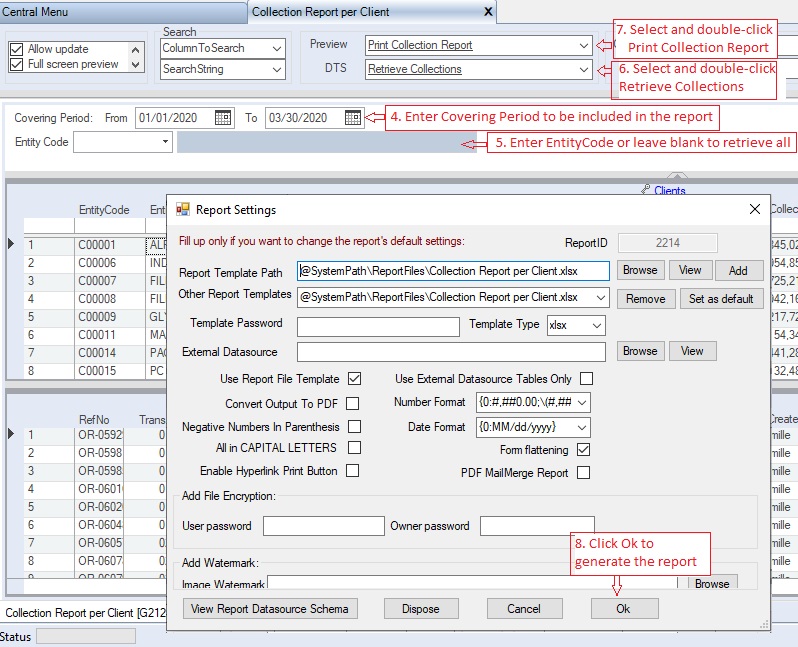Enable All in CAPITAL LETTERS option
This screenshot has width=798, height=647.
tap(354, 447)
